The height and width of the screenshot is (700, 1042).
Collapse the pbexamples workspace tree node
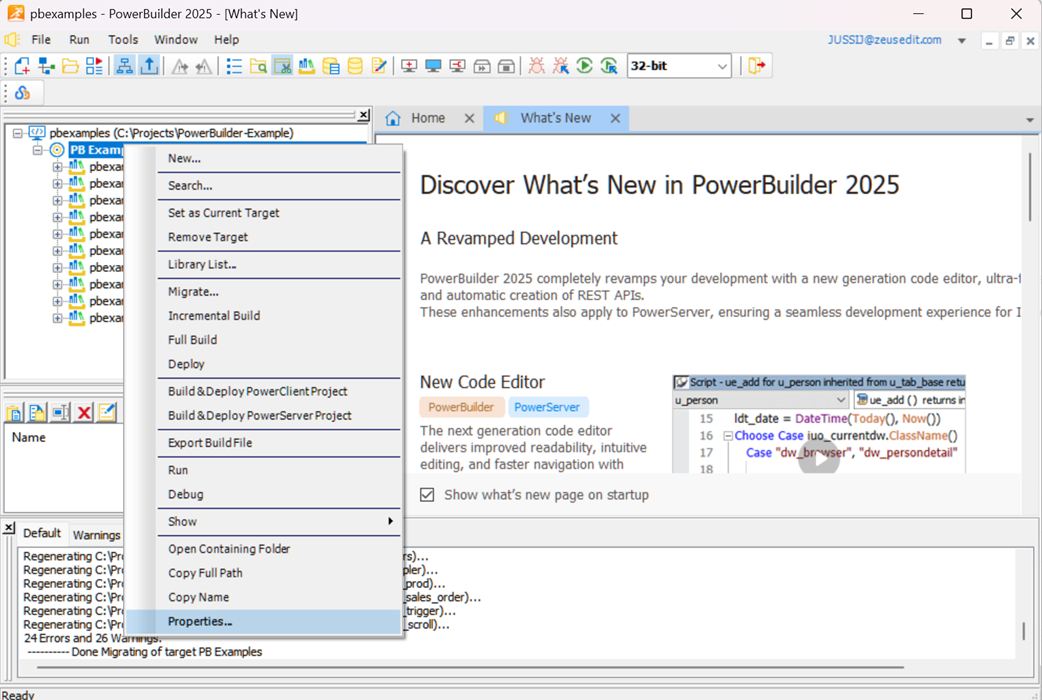click(18, 133)
